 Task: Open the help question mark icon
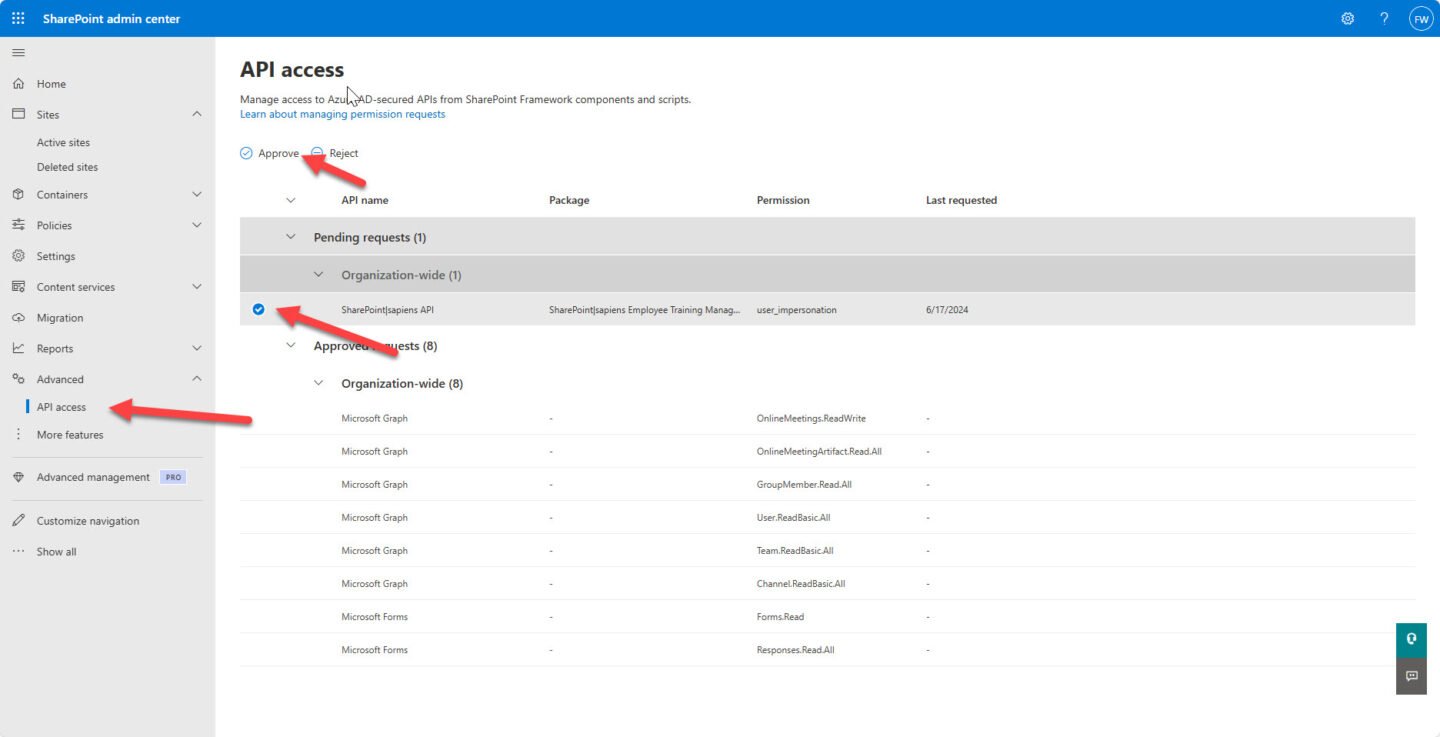click(x=1384, y=18)
